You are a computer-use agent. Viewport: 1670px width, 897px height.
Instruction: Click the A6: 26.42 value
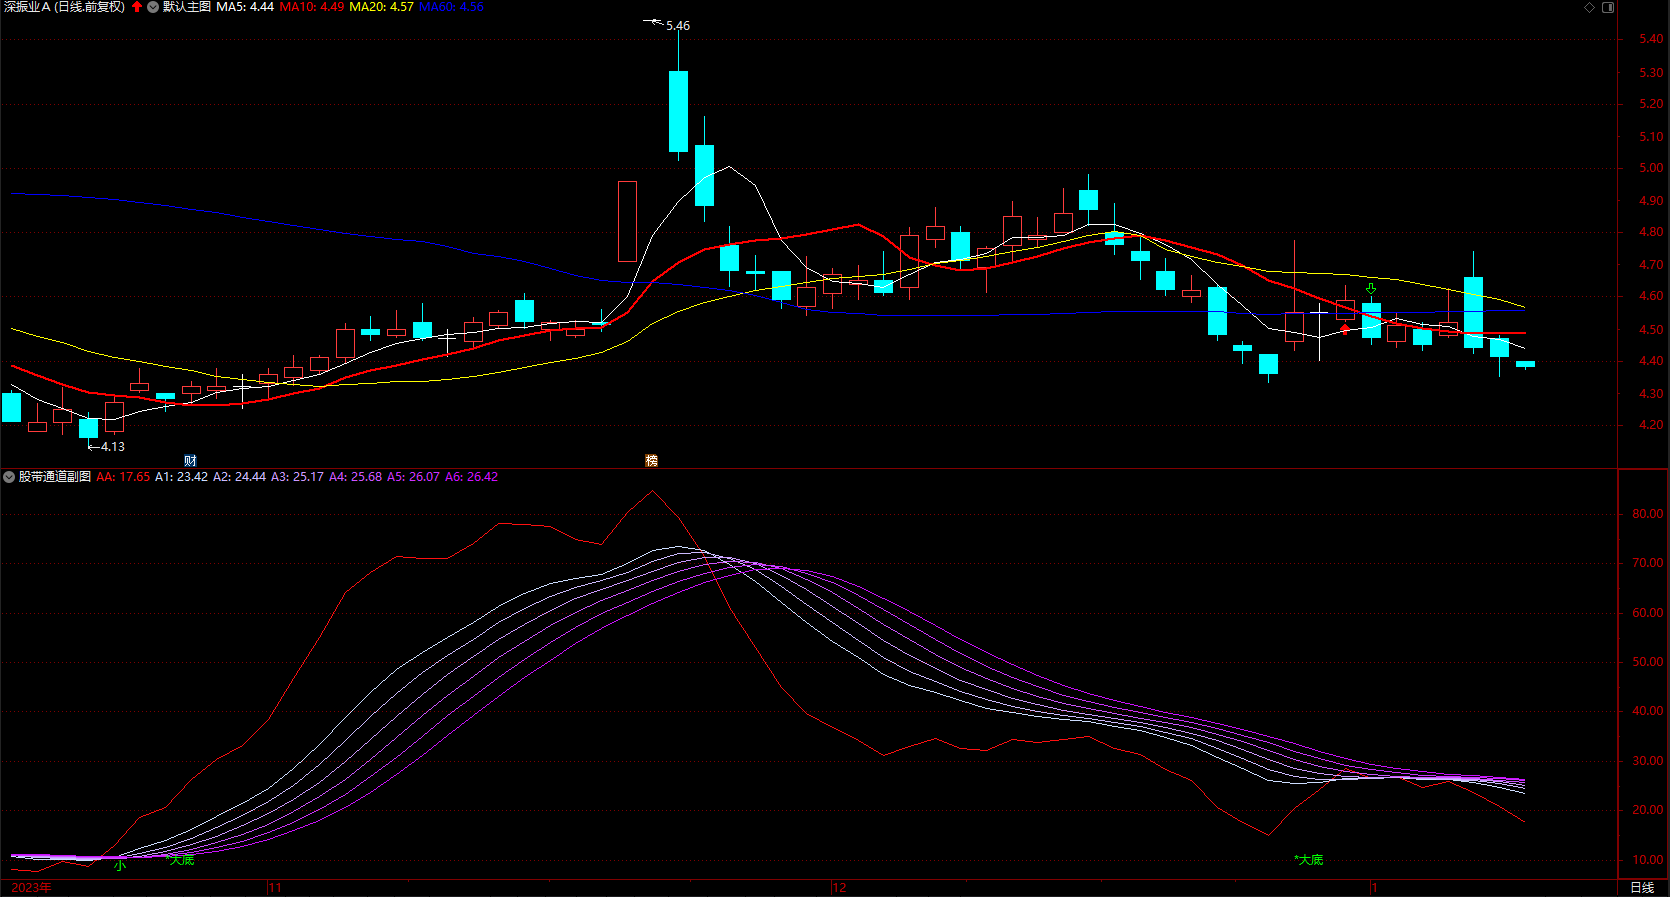pyautogui.click(x=472, y=477)
